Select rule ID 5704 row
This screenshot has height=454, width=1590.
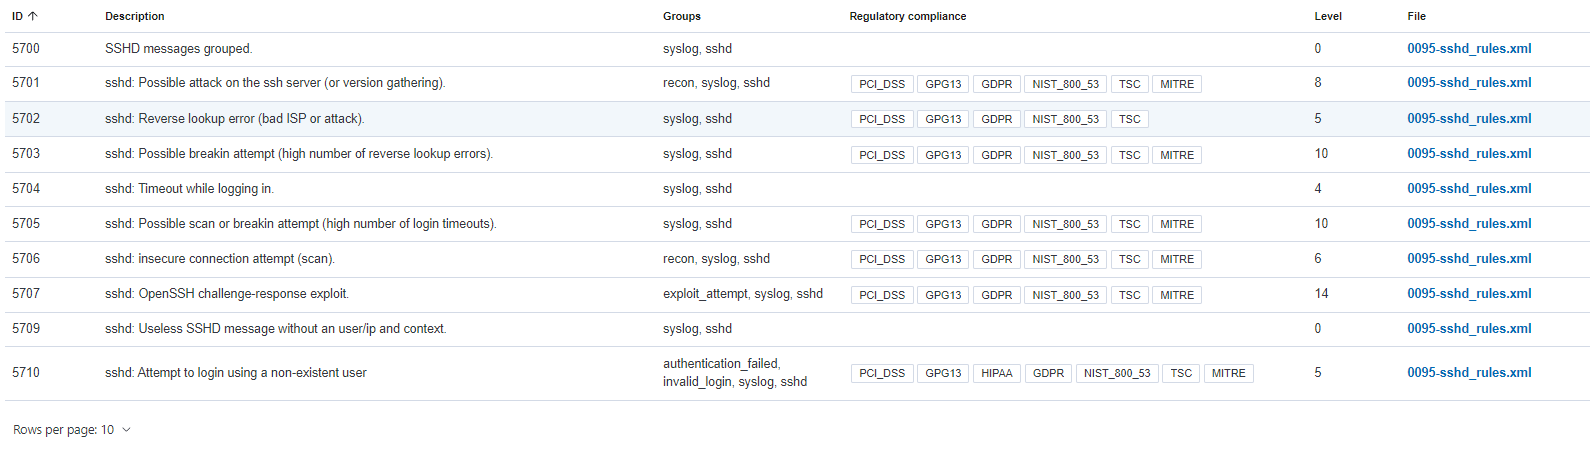tap(797, 189)
